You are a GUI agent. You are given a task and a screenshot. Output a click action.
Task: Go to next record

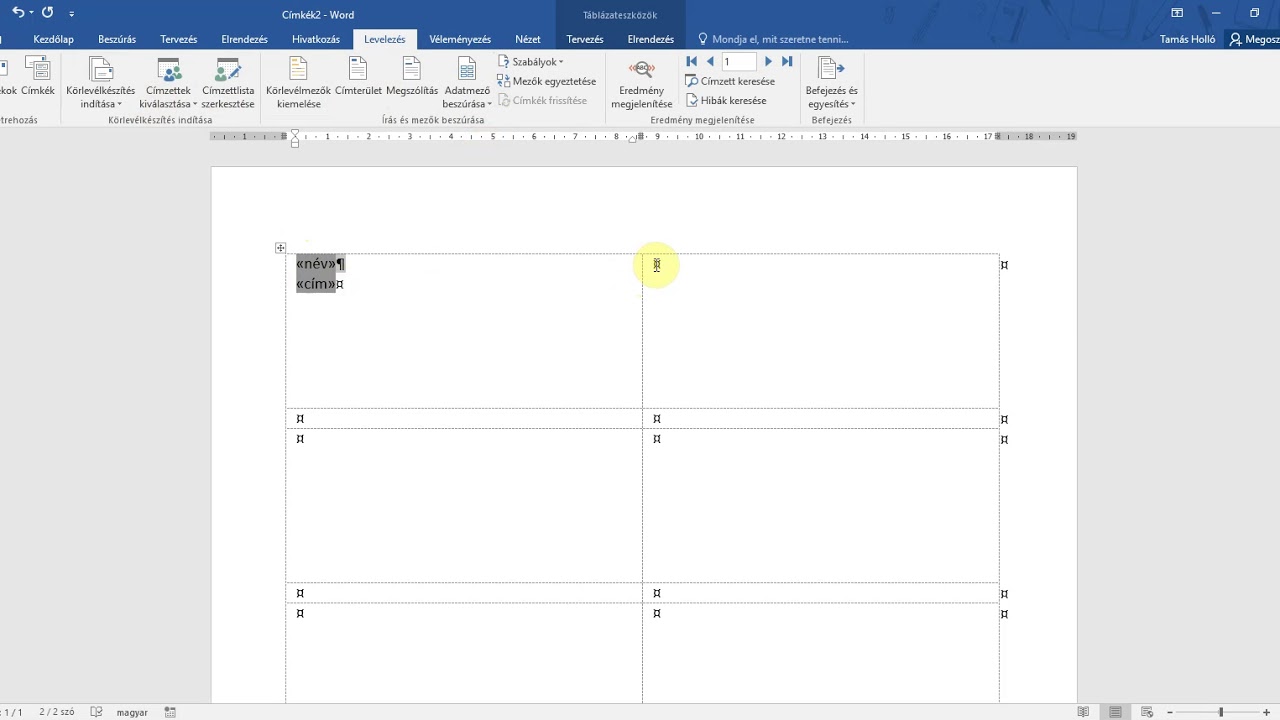pos(768,62)
